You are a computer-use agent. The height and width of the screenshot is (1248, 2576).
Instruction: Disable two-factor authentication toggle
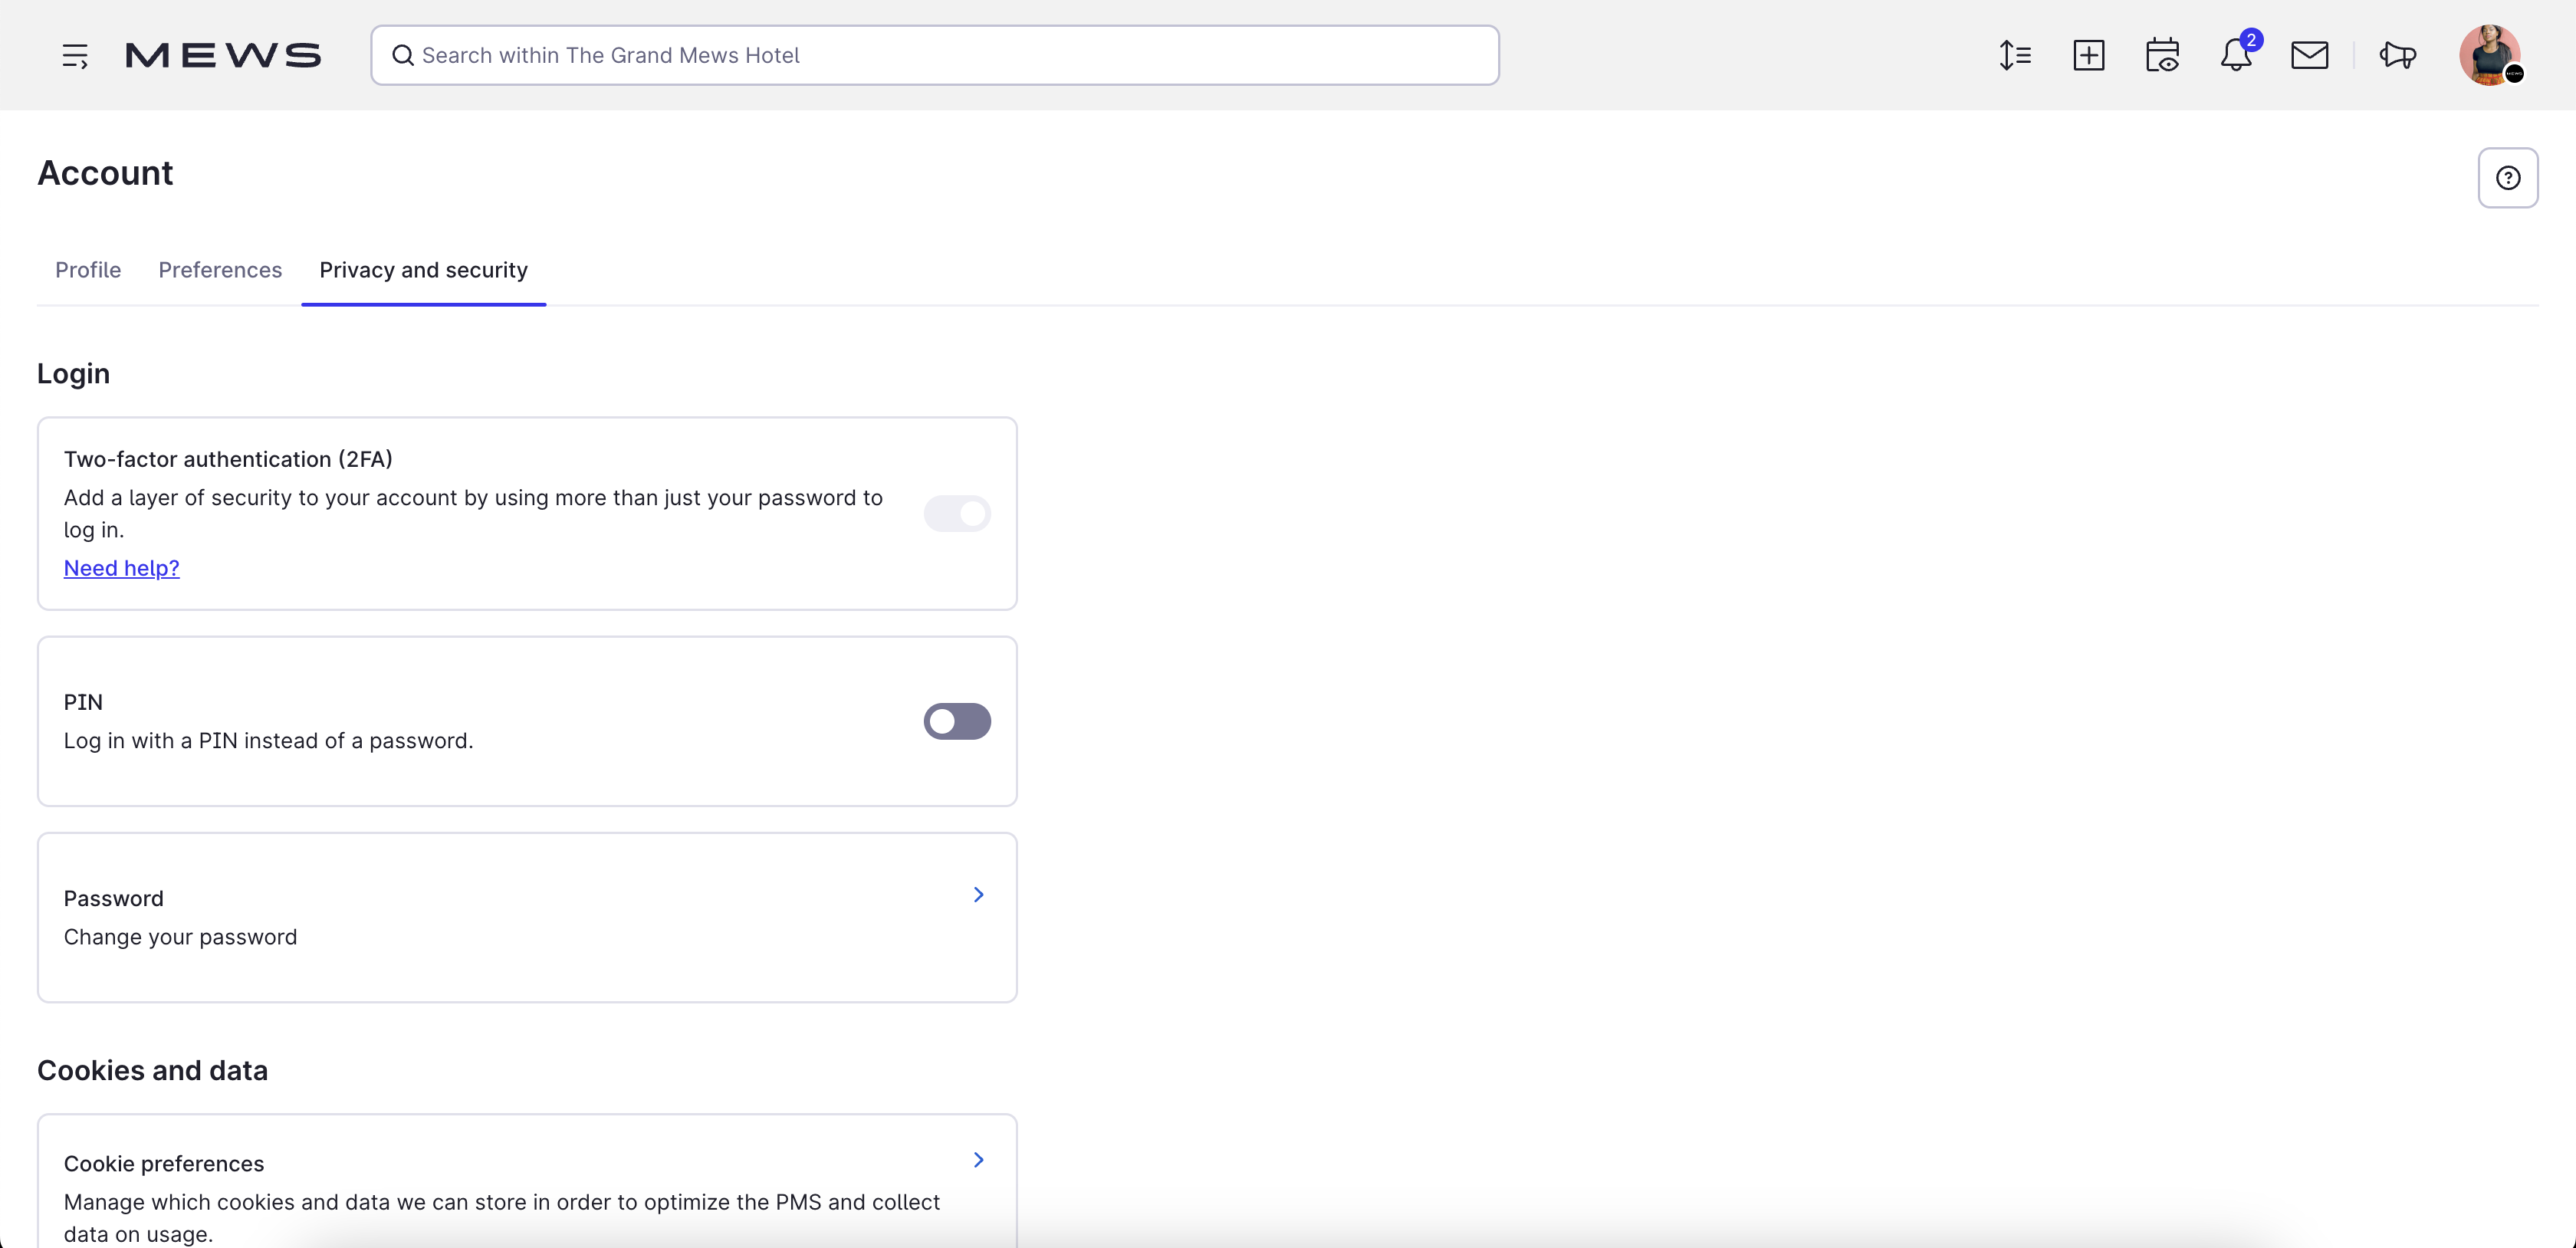pos(957,513)
